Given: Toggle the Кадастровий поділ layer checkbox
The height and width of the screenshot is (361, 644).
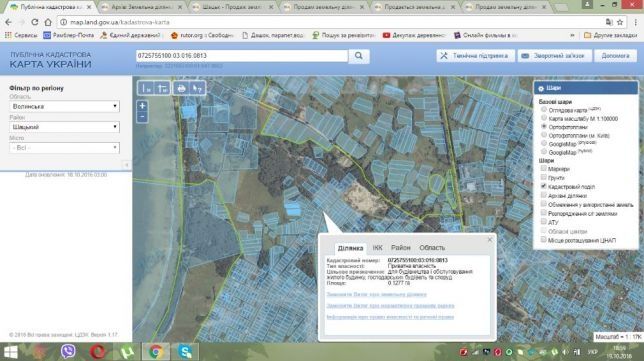Looking at the screenshot, I should click(544, 186).
